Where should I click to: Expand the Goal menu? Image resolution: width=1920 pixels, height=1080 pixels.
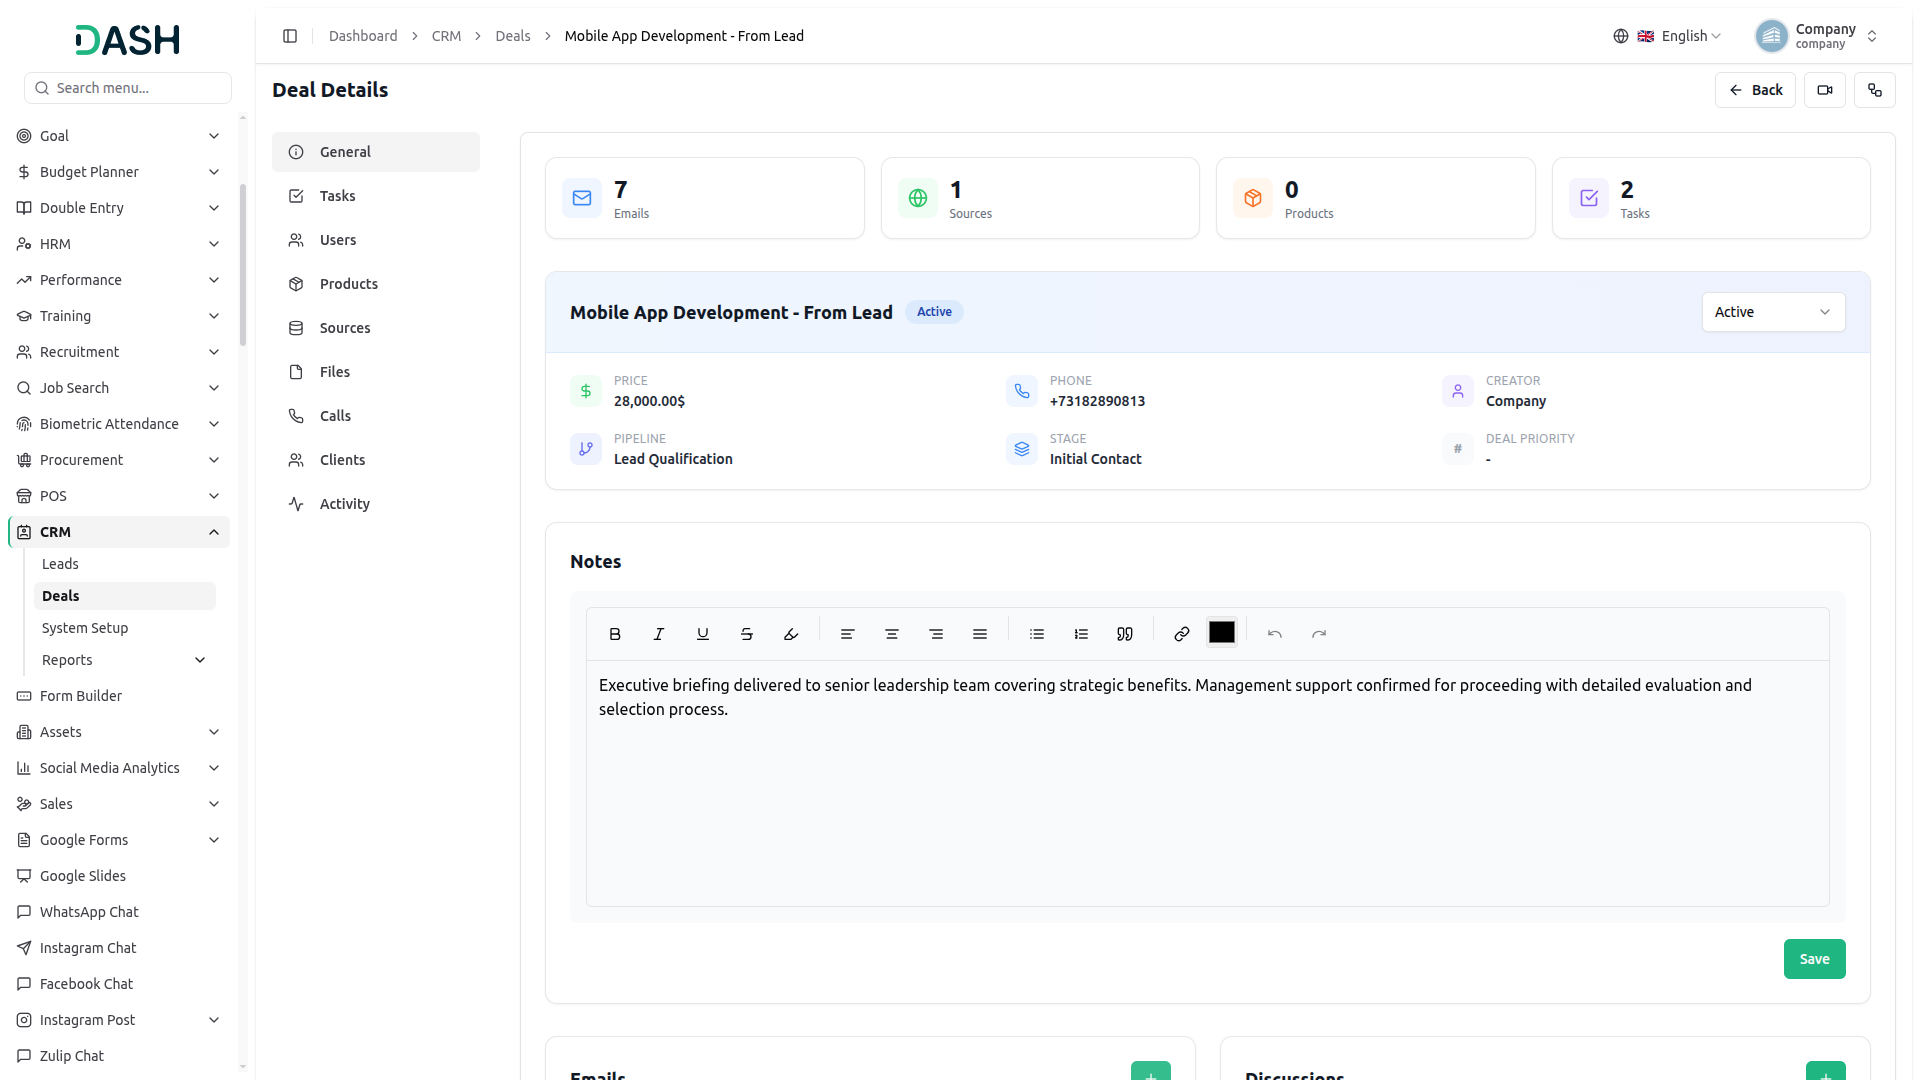point(118,136)
